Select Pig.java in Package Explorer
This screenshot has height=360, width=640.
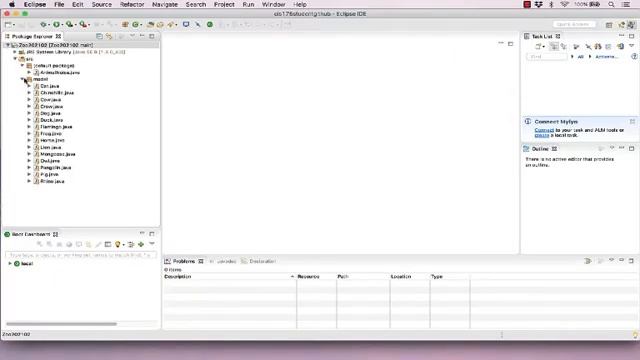[49, 175]
